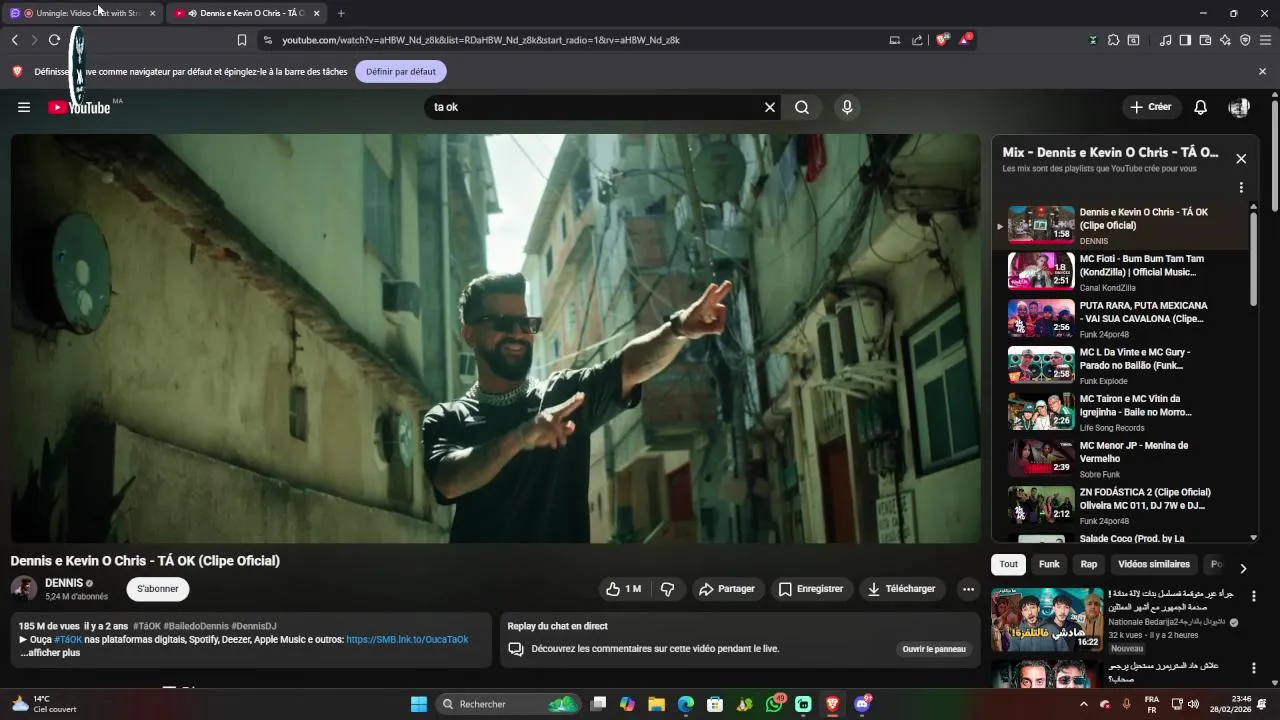Open Brave playlist music note icon
The image size is (1280, 720).
point(1165,40)
